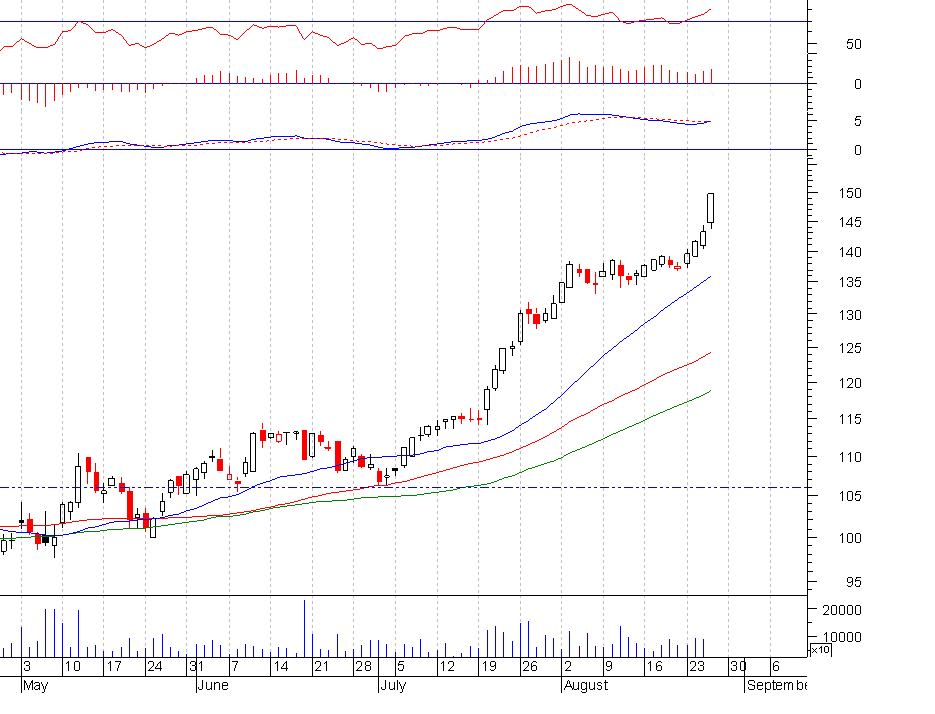Click the price axis label '150'
This screenshot has height=714, width=935.
(850, 193)
